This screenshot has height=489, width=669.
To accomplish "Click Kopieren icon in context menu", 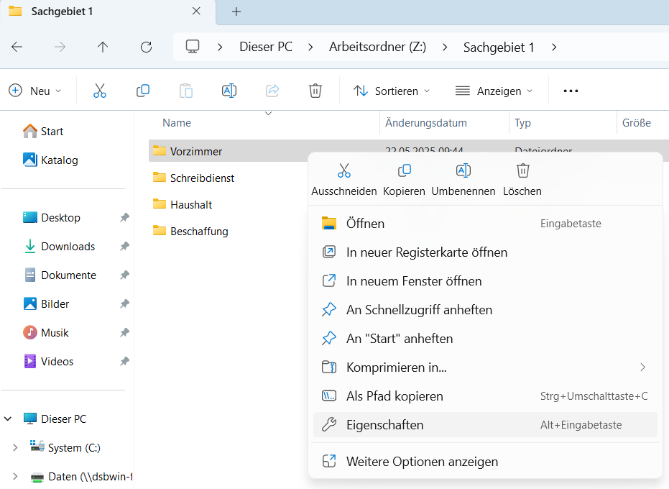I will point(404,171).
